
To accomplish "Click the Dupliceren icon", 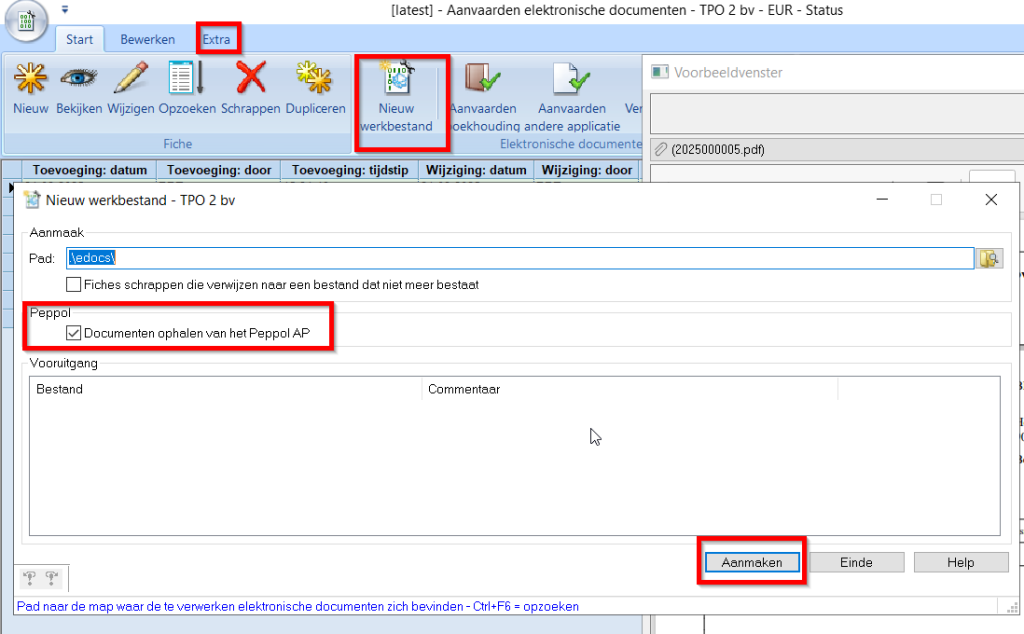I will coord(315,80).
